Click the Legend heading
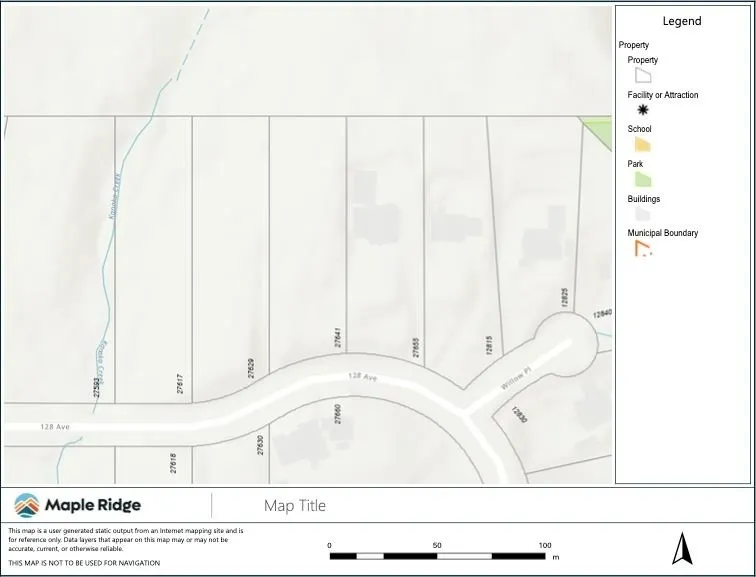This screenshot has width=756, height=577. (x=682, y=21)
